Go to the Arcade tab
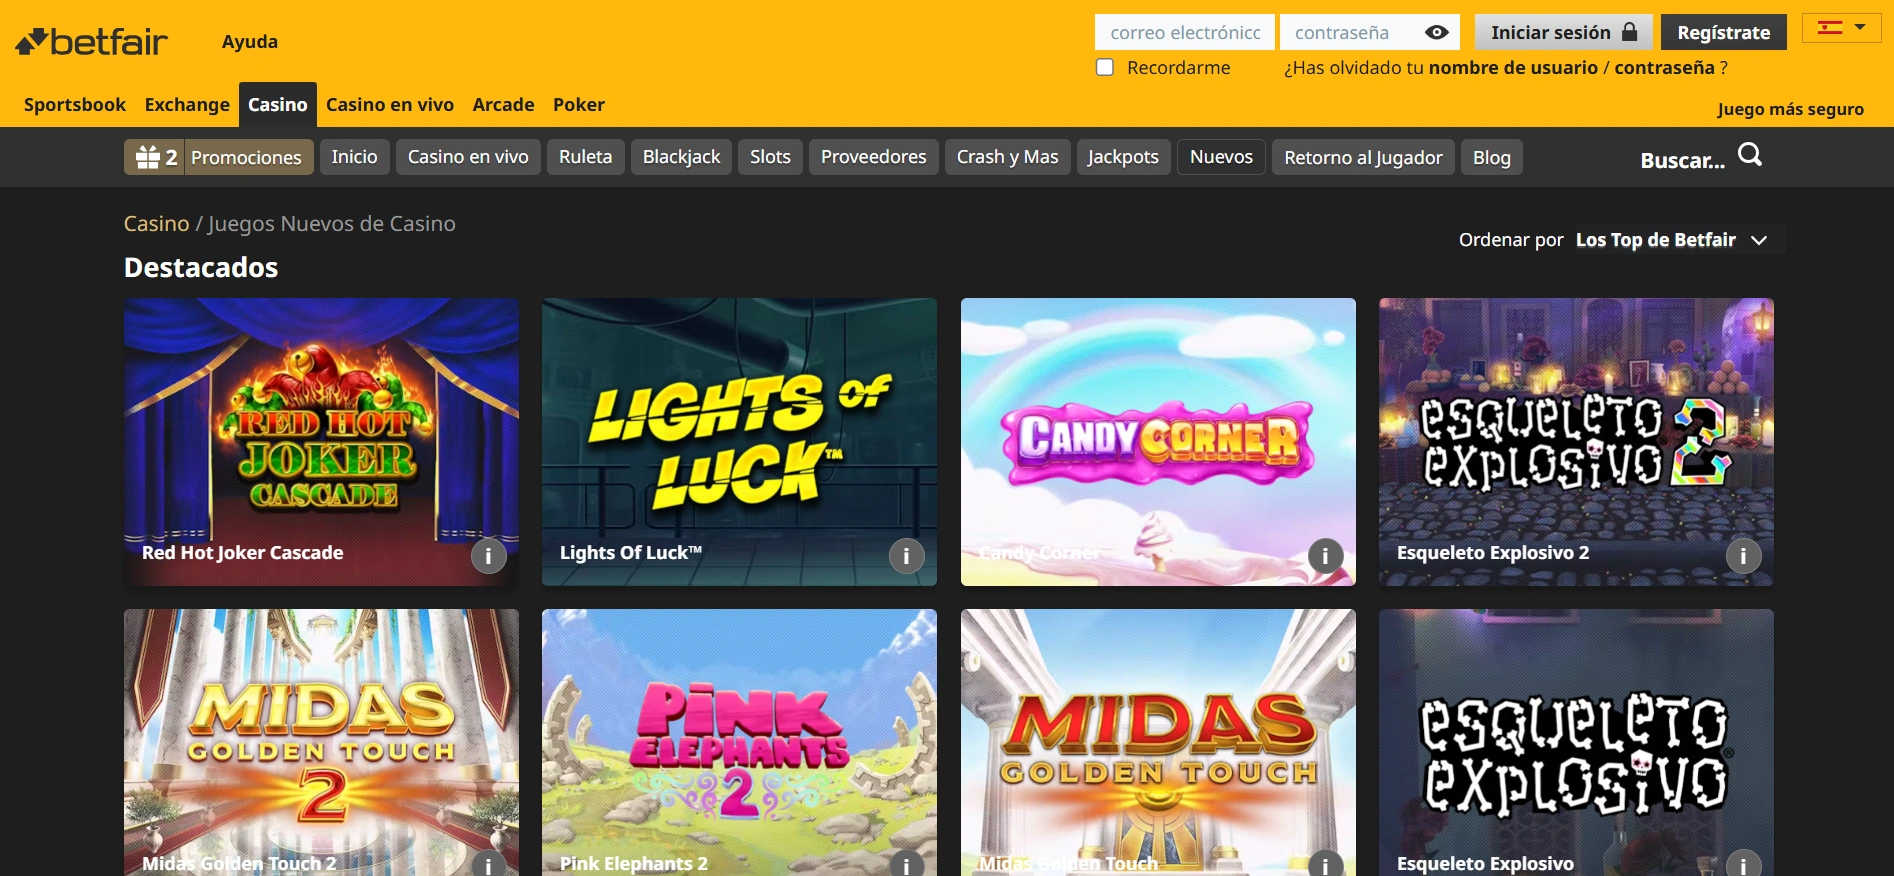1894x876 pixels. 503,104
